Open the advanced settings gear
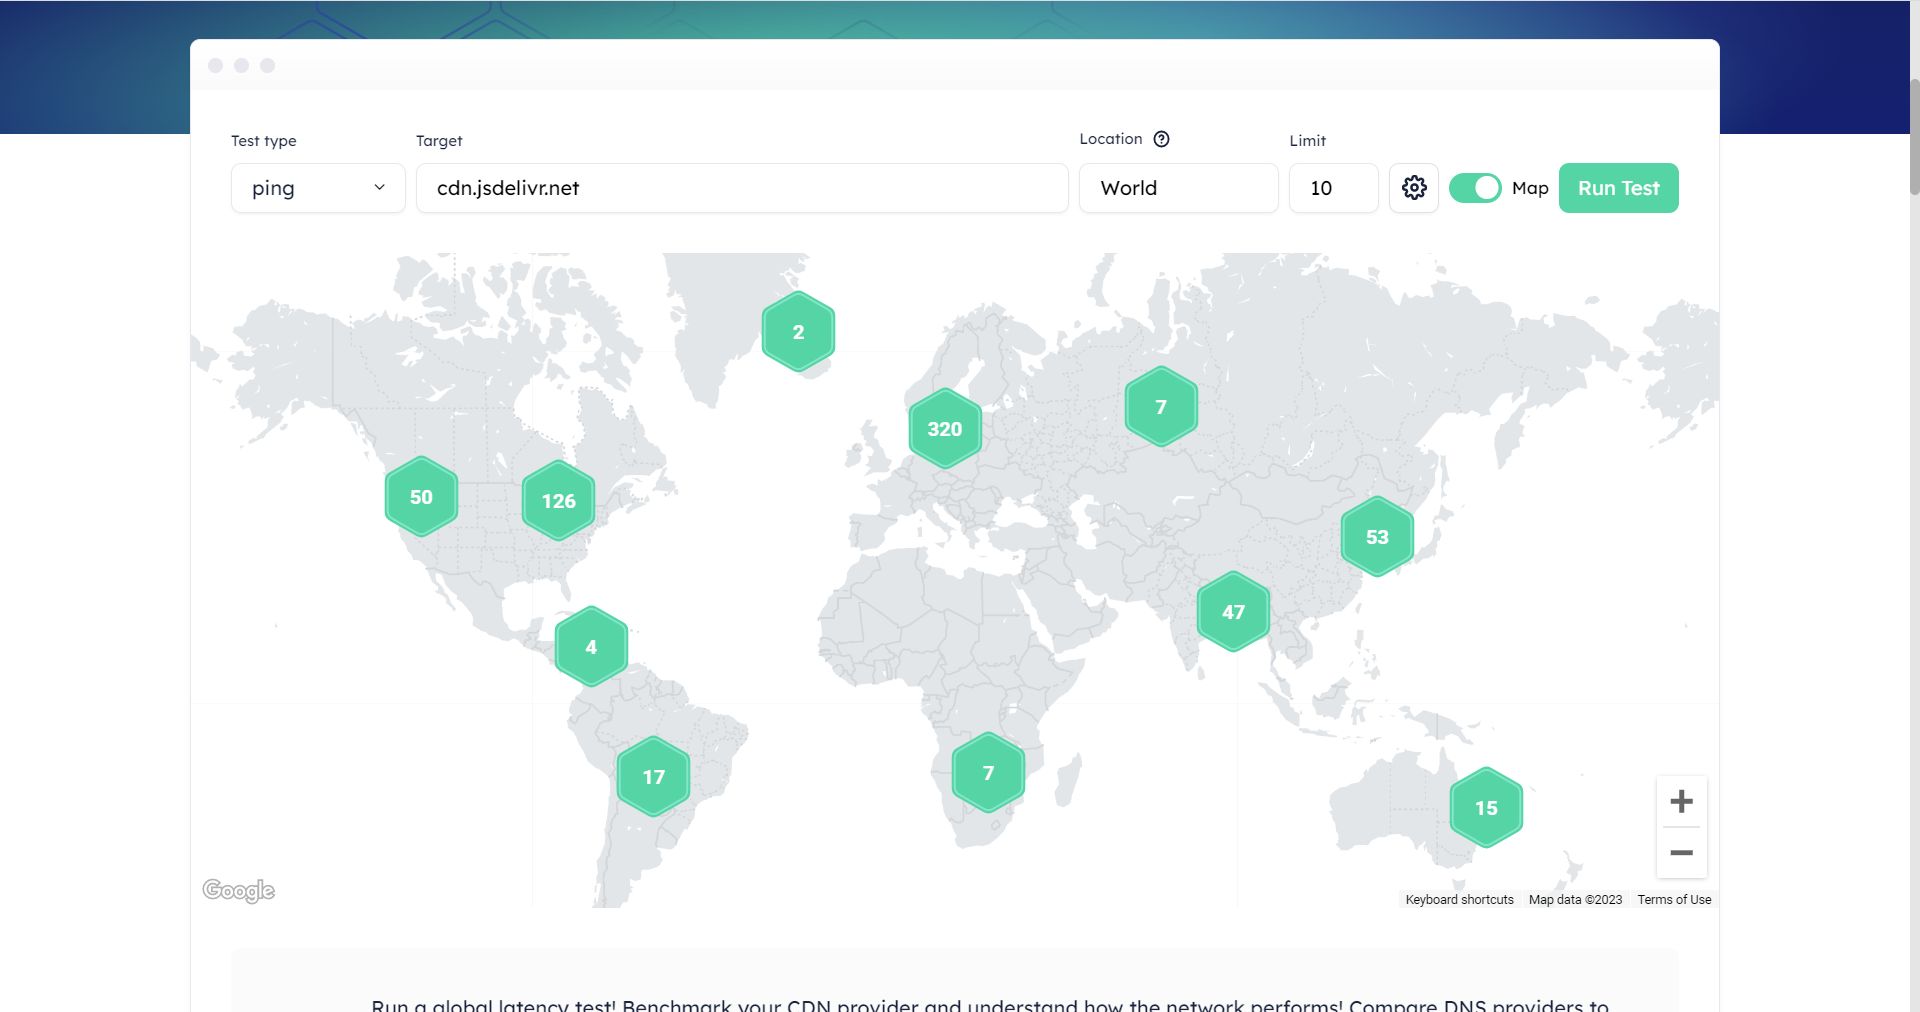 coord(1413,187)
